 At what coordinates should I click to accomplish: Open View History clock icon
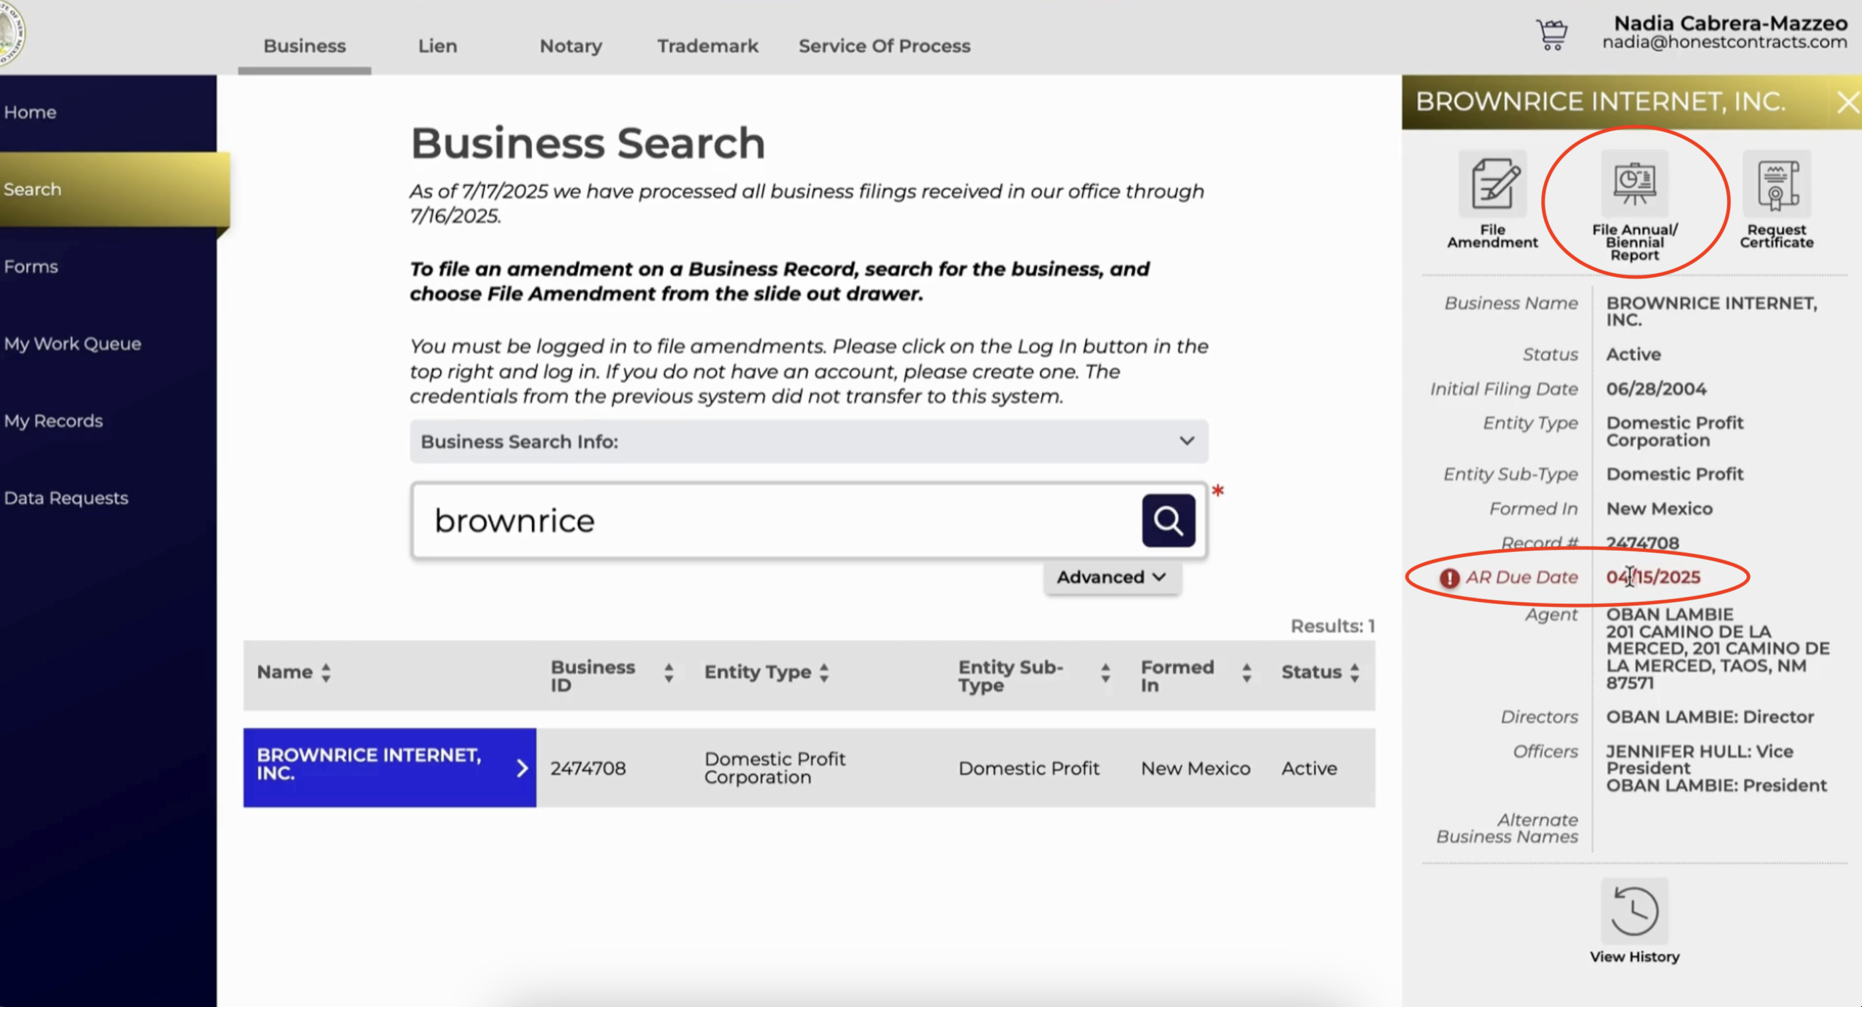click(1634, 910)
